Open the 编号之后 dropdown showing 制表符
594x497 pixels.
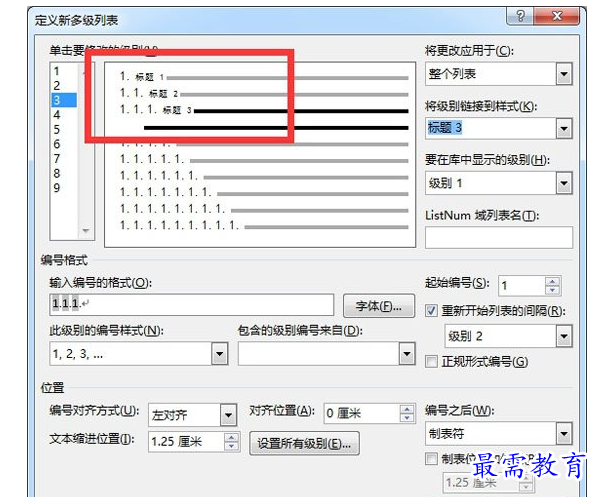point(564,434)
